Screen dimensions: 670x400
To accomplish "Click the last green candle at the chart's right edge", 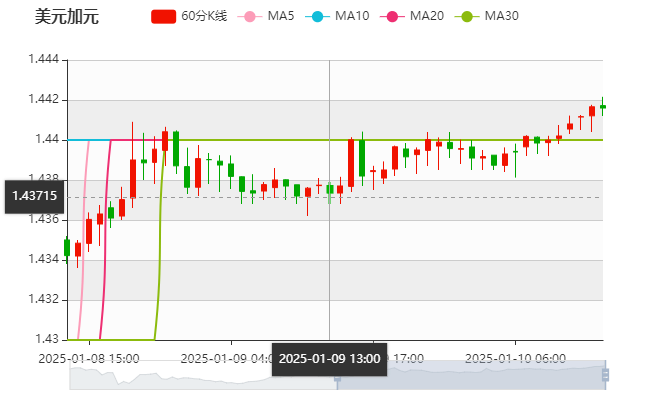I will click(602, 106).
